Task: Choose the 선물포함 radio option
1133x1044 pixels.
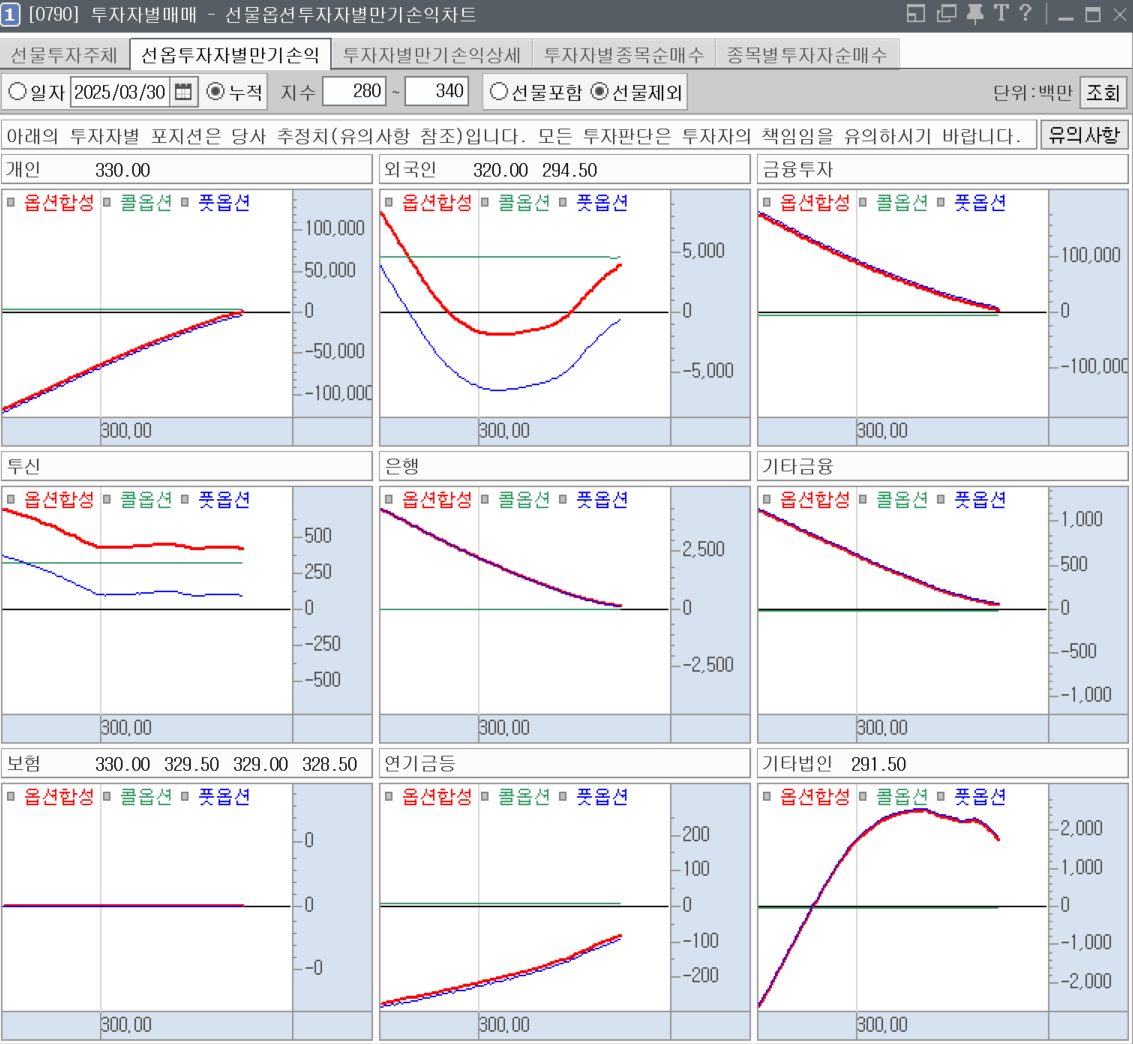Action: click(498, 93)
